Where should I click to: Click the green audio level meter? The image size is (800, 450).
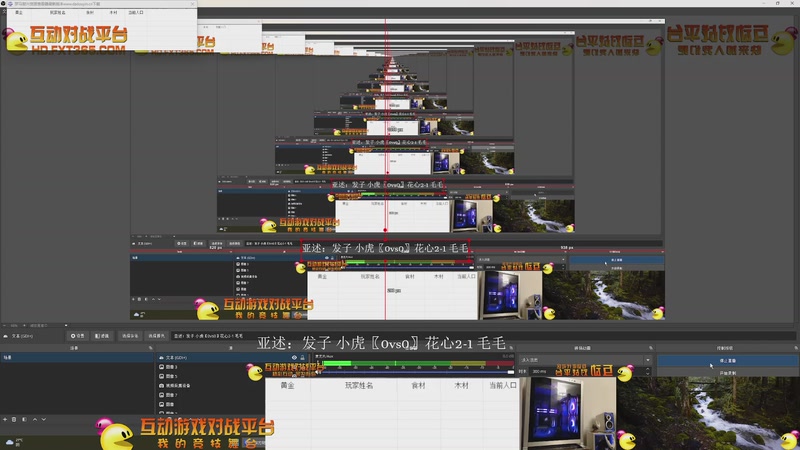(x=417, y=364)
